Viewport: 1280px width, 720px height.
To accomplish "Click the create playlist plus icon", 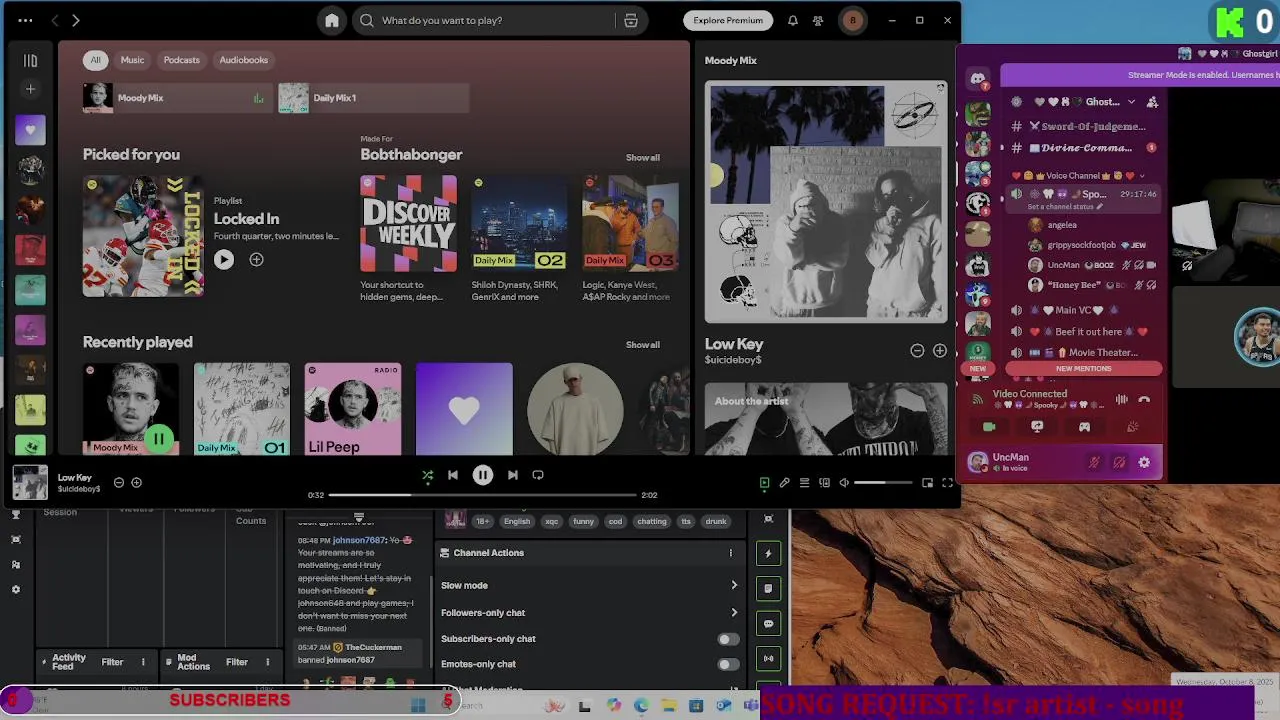I will coord(30,89).
